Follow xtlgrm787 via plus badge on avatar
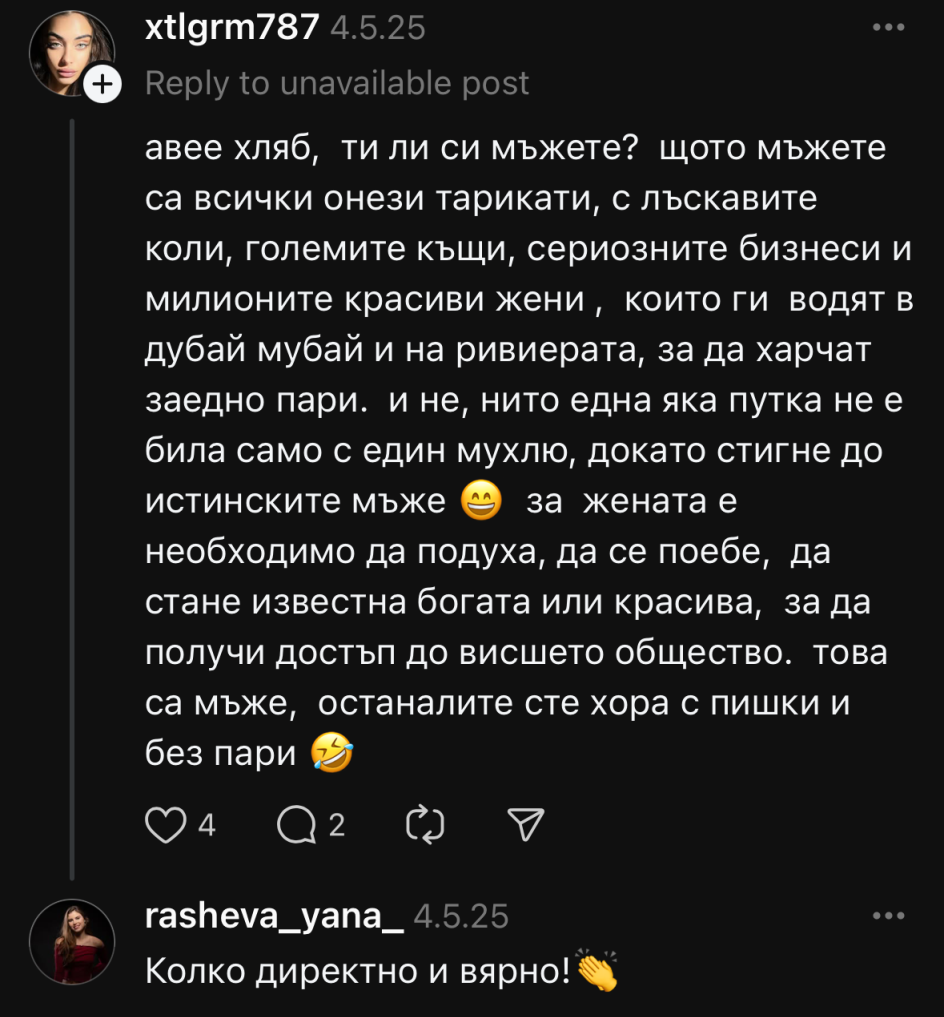The width and height of the screenshot is (944, 1017). click(x=101, y=86)
